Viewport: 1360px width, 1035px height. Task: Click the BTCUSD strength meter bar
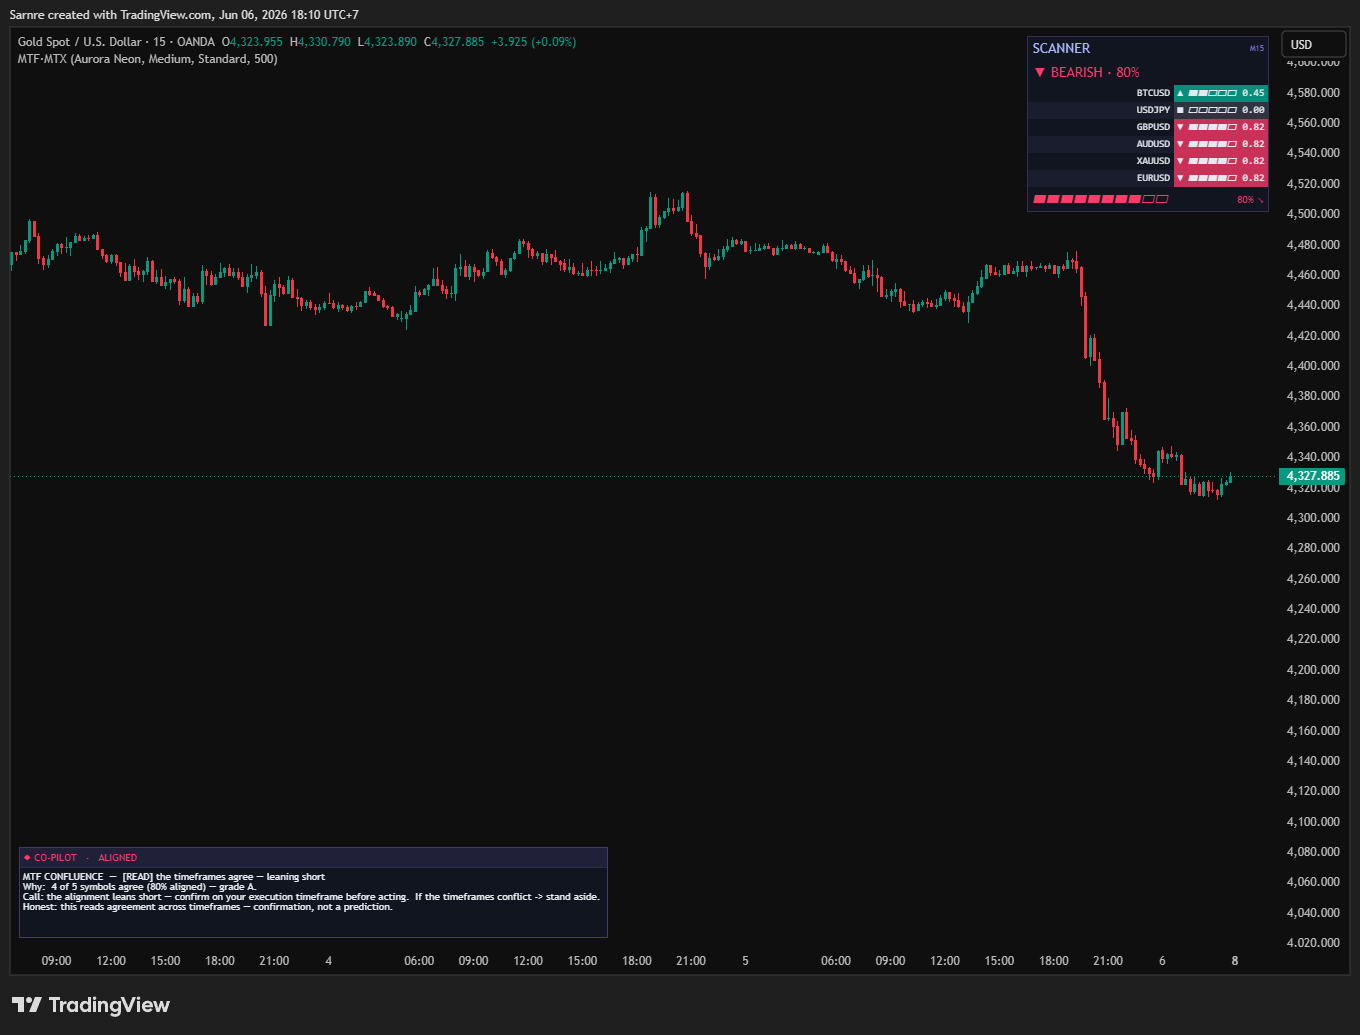[x=1212, y=93]
